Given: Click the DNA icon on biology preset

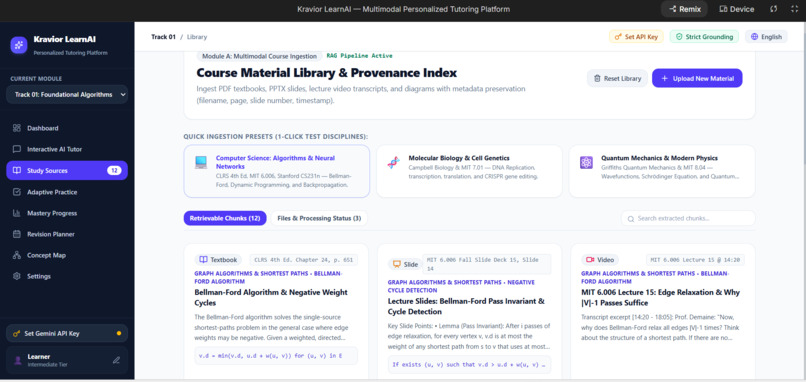Looking at the screenshot, I should pos(393,162).
